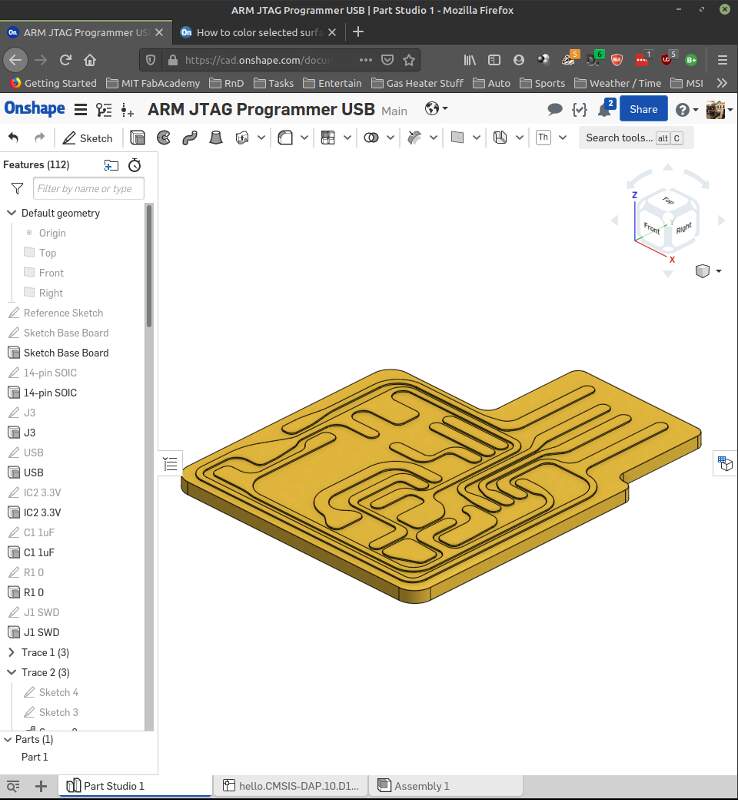This screenshot has height=800, width=738.
Task: Add a folder in the feature list
Action: click(111, 165)
